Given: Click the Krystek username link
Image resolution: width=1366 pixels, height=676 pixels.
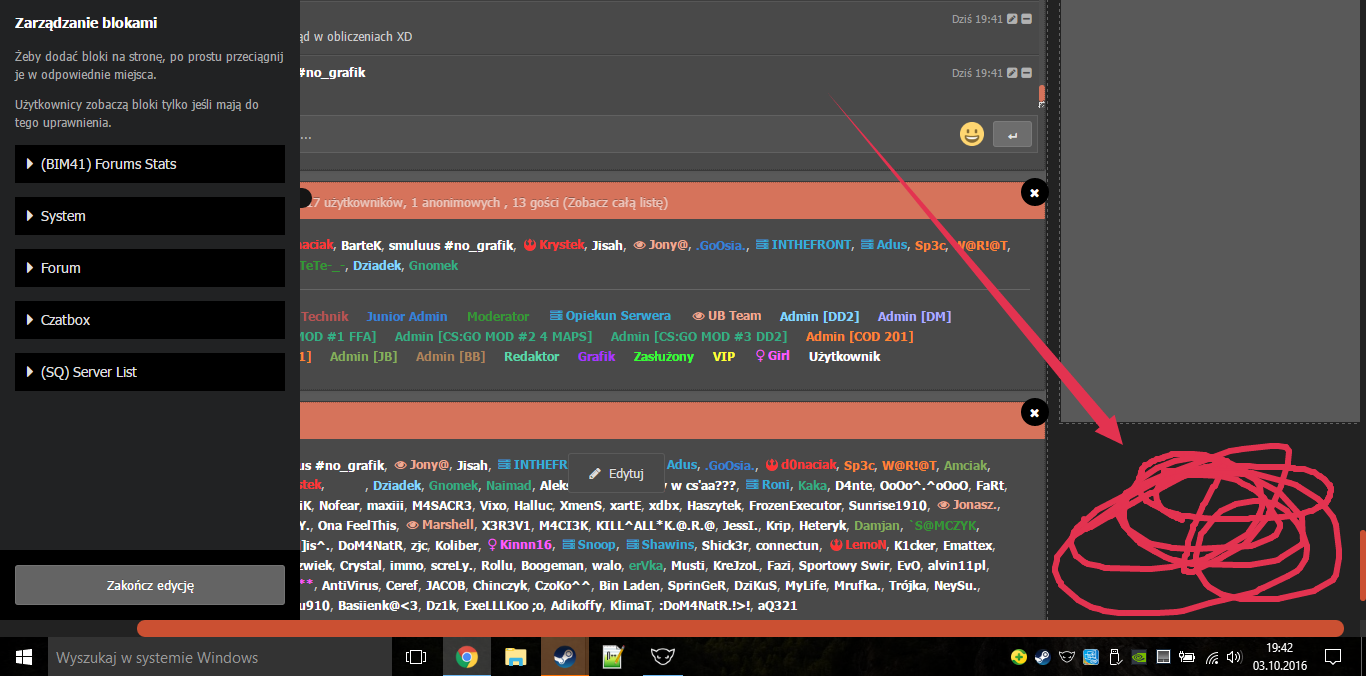Looking at the screenshot, I should click(561, 245).
